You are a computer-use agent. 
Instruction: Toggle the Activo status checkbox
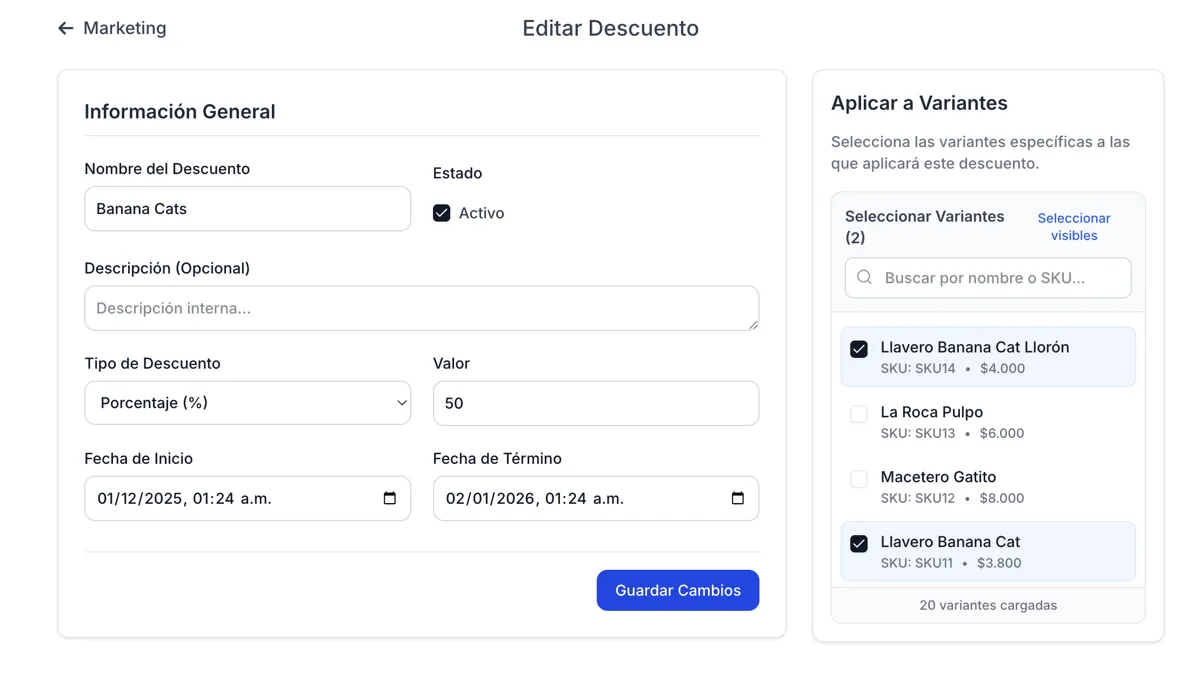(x=441, y=213)
